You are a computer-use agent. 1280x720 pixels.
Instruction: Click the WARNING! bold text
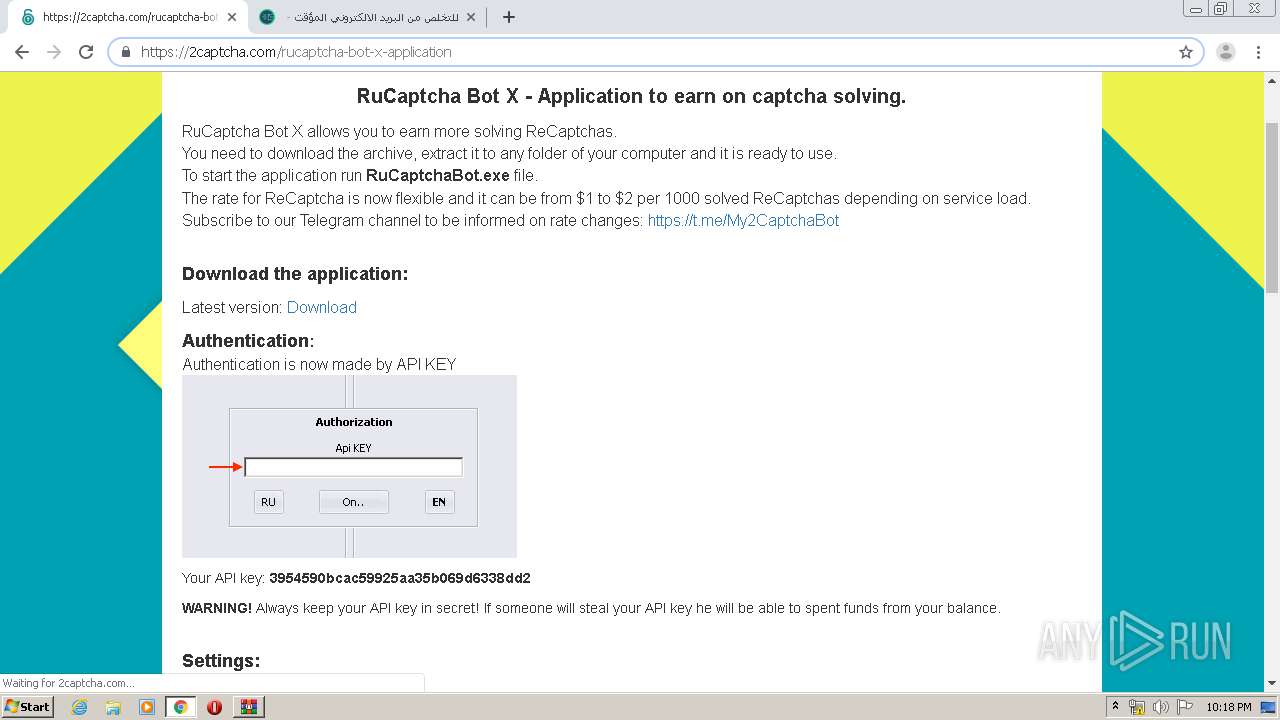(217, 608)
